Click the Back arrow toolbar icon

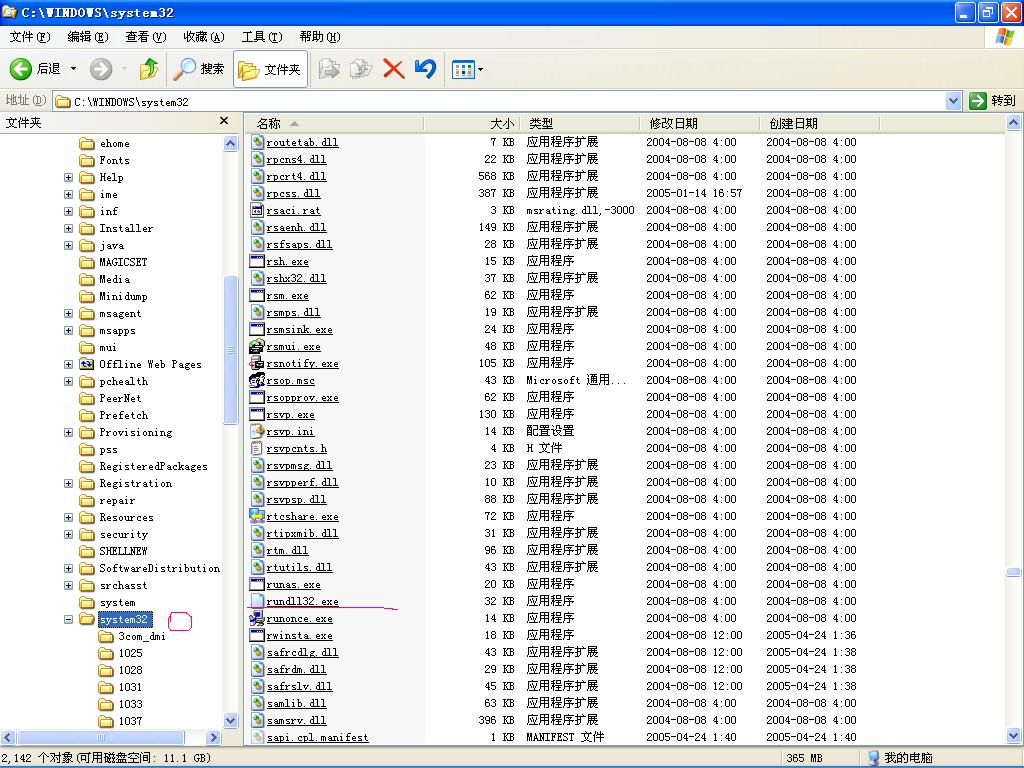point(21,69)
